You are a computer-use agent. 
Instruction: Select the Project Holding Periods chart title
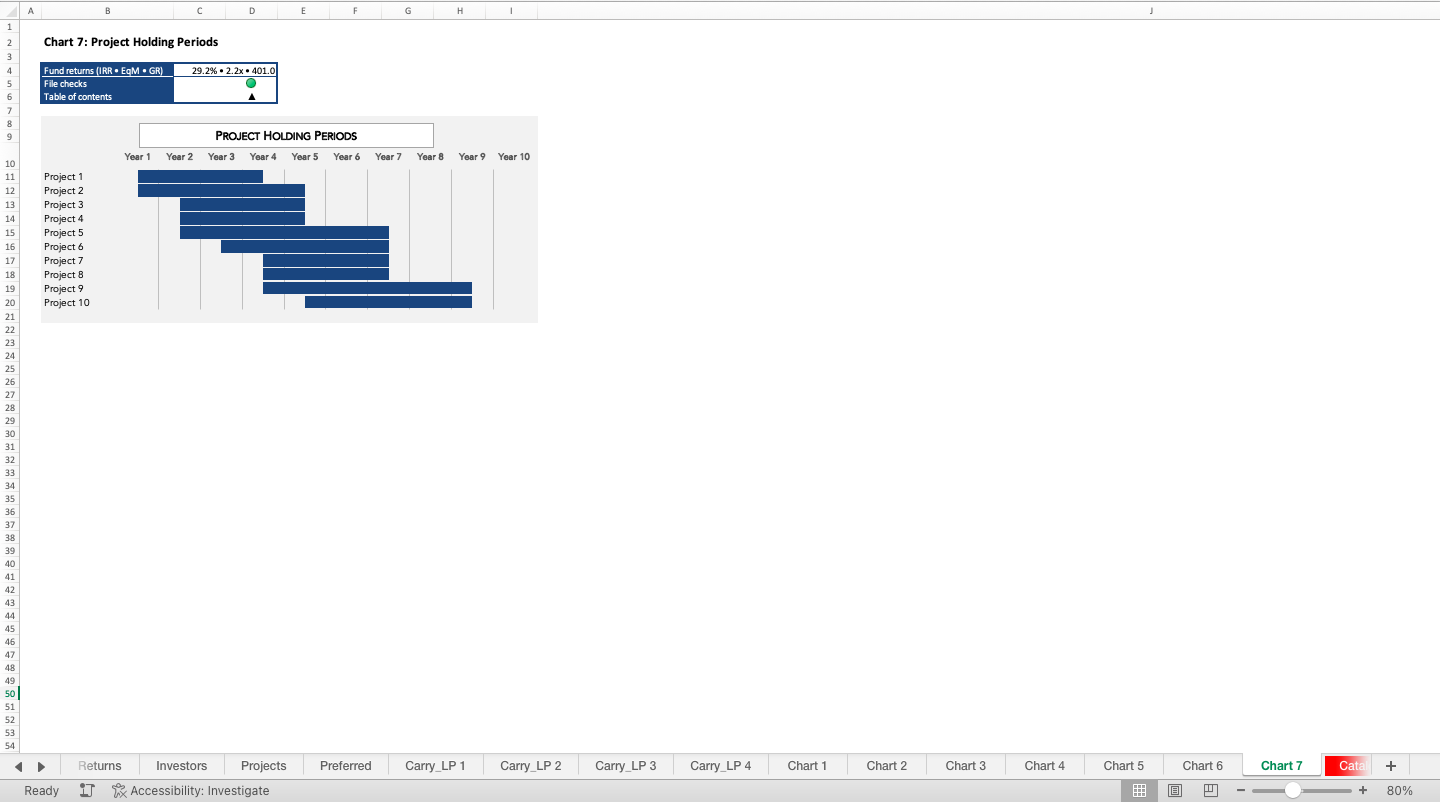point(286,135)
